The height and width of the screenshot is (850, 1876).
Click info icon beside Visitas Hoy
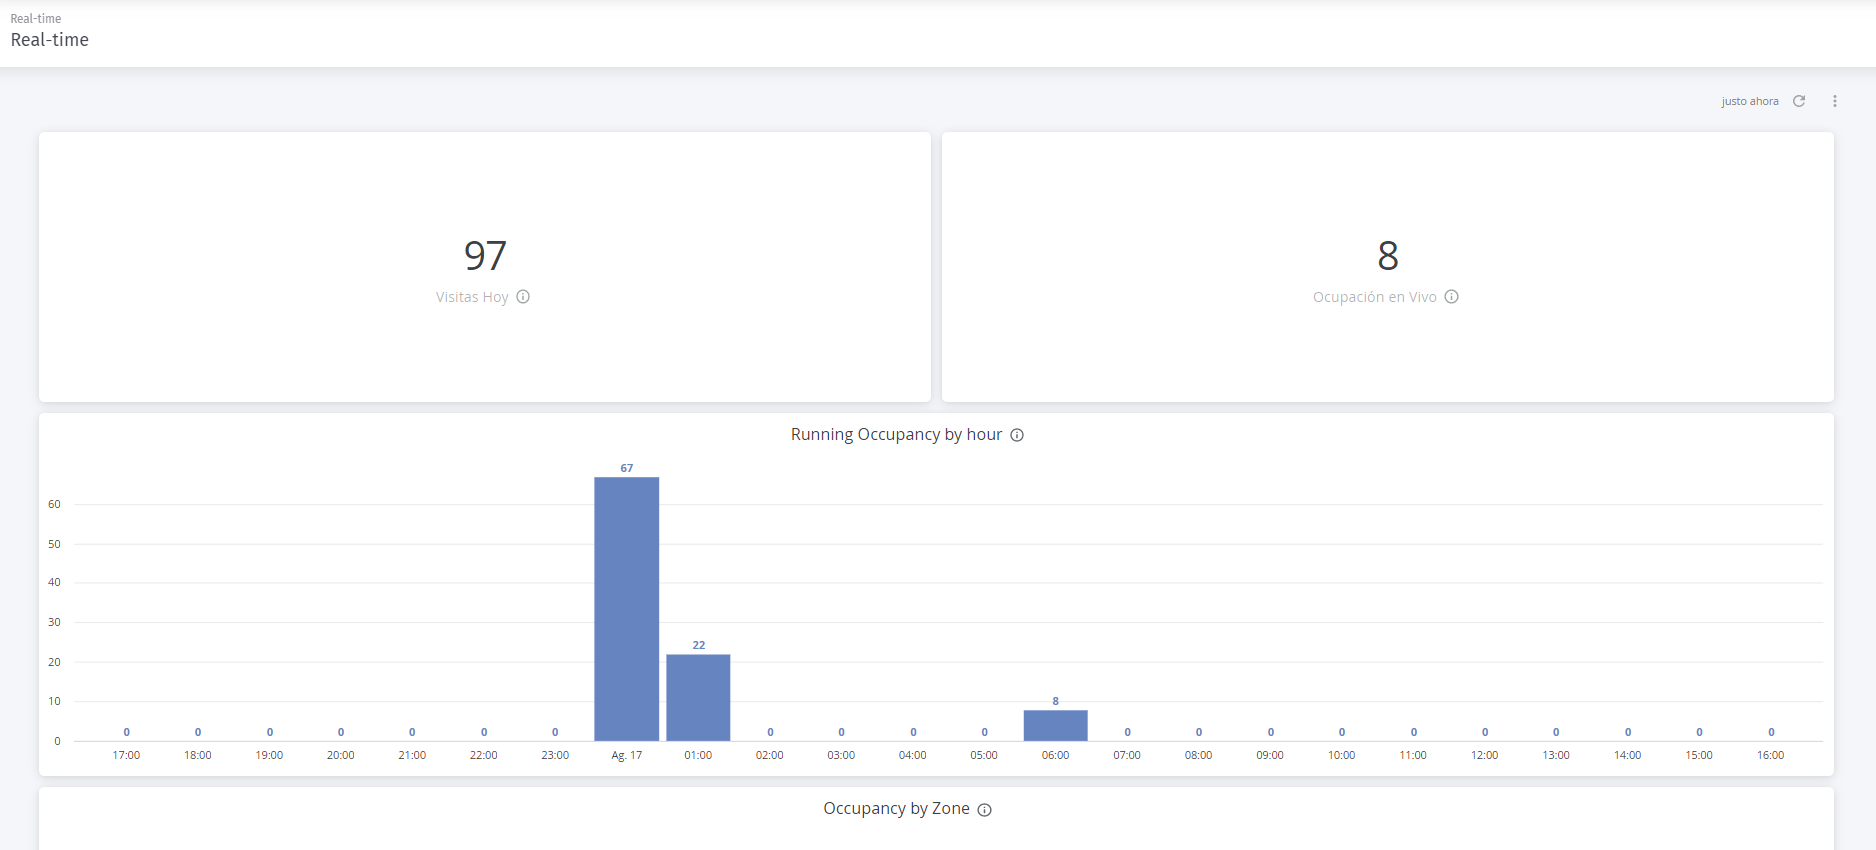523,297
